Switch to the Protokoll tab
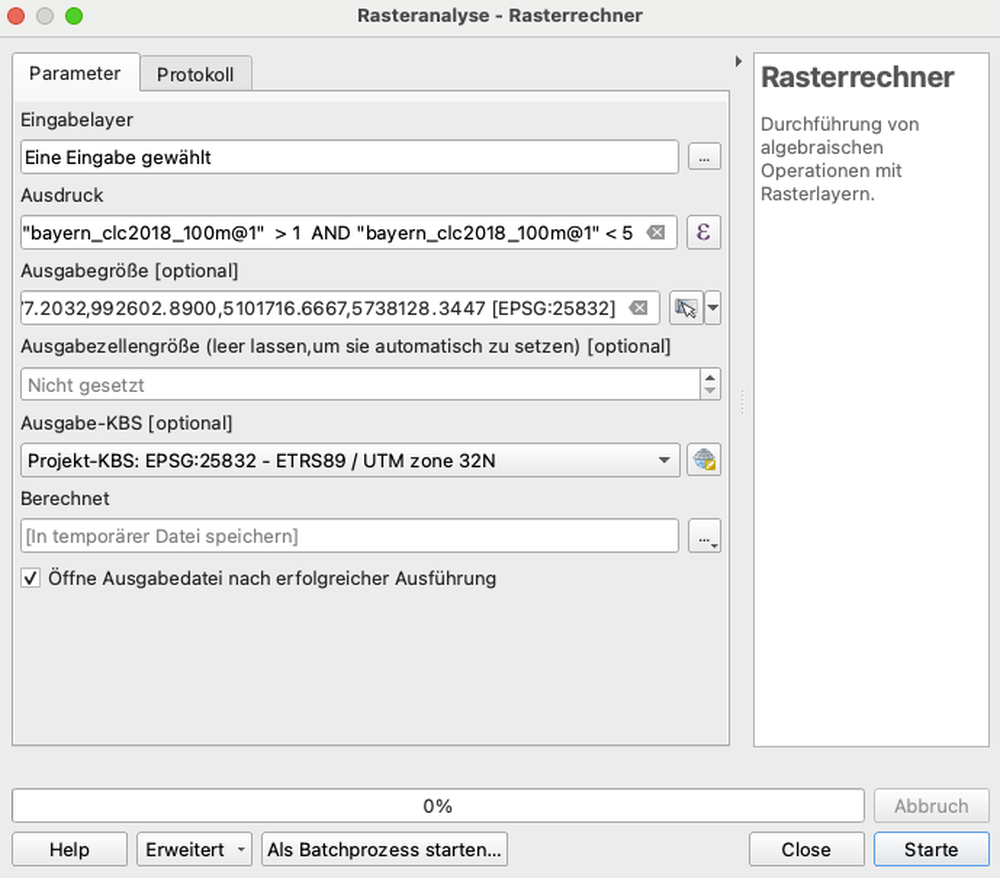The height and width of the screenshot is (878, 1000). coord(196,73)
